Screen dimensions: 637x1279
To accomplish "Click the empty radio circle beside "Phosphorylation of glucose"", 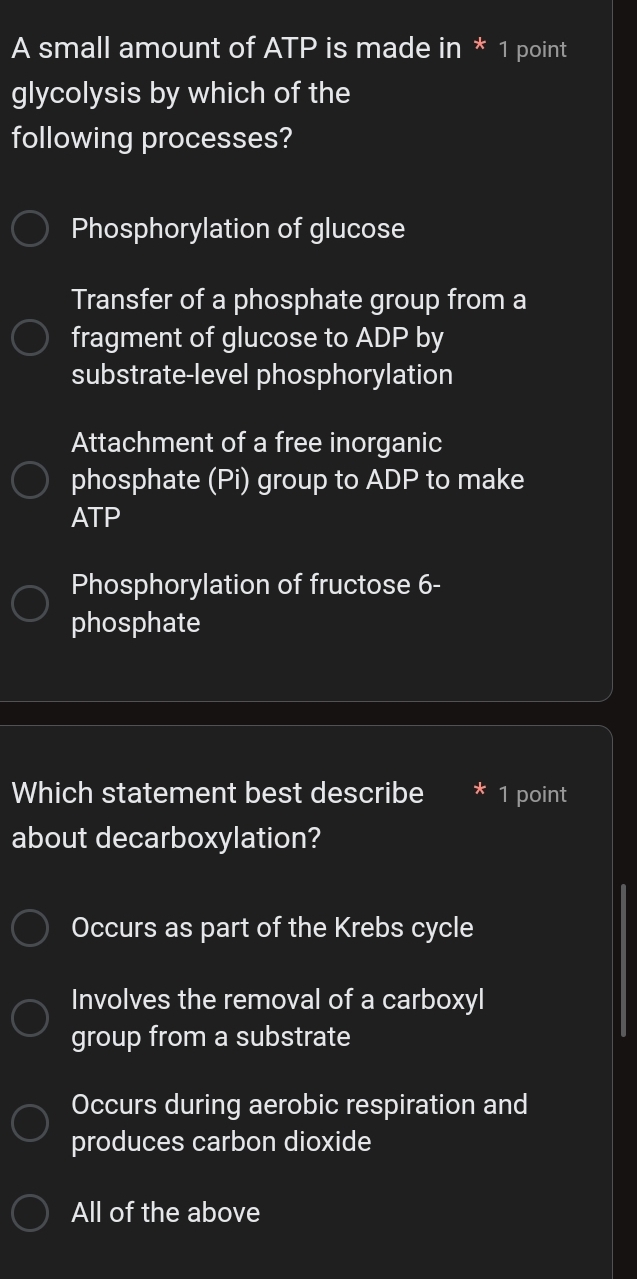I will coord(30,229).
